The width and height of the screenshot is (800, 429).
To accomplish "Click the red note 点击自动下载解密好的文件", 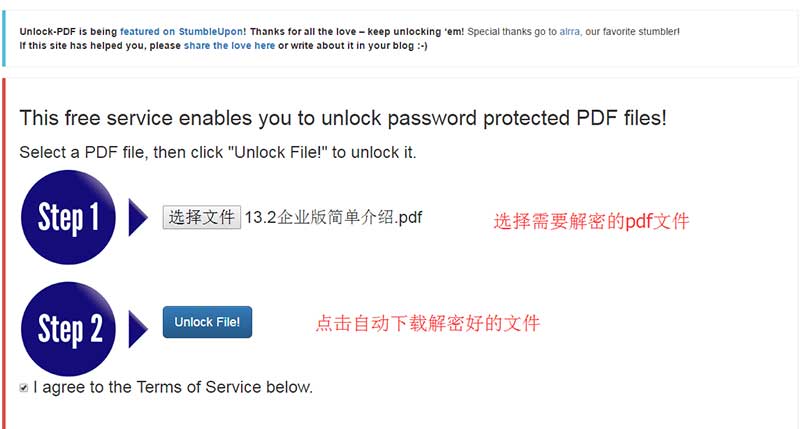I will [x=428, y=323].
